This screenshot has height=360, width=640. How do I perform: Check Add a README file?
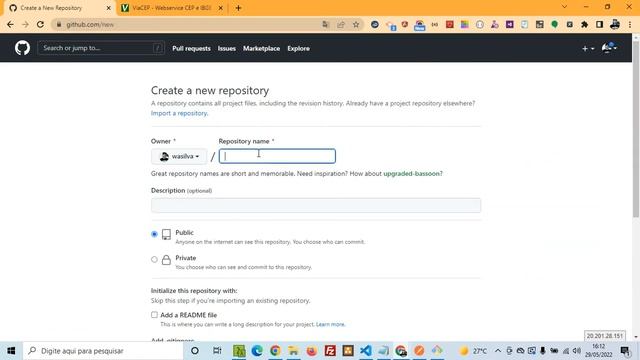coord(154,315)
